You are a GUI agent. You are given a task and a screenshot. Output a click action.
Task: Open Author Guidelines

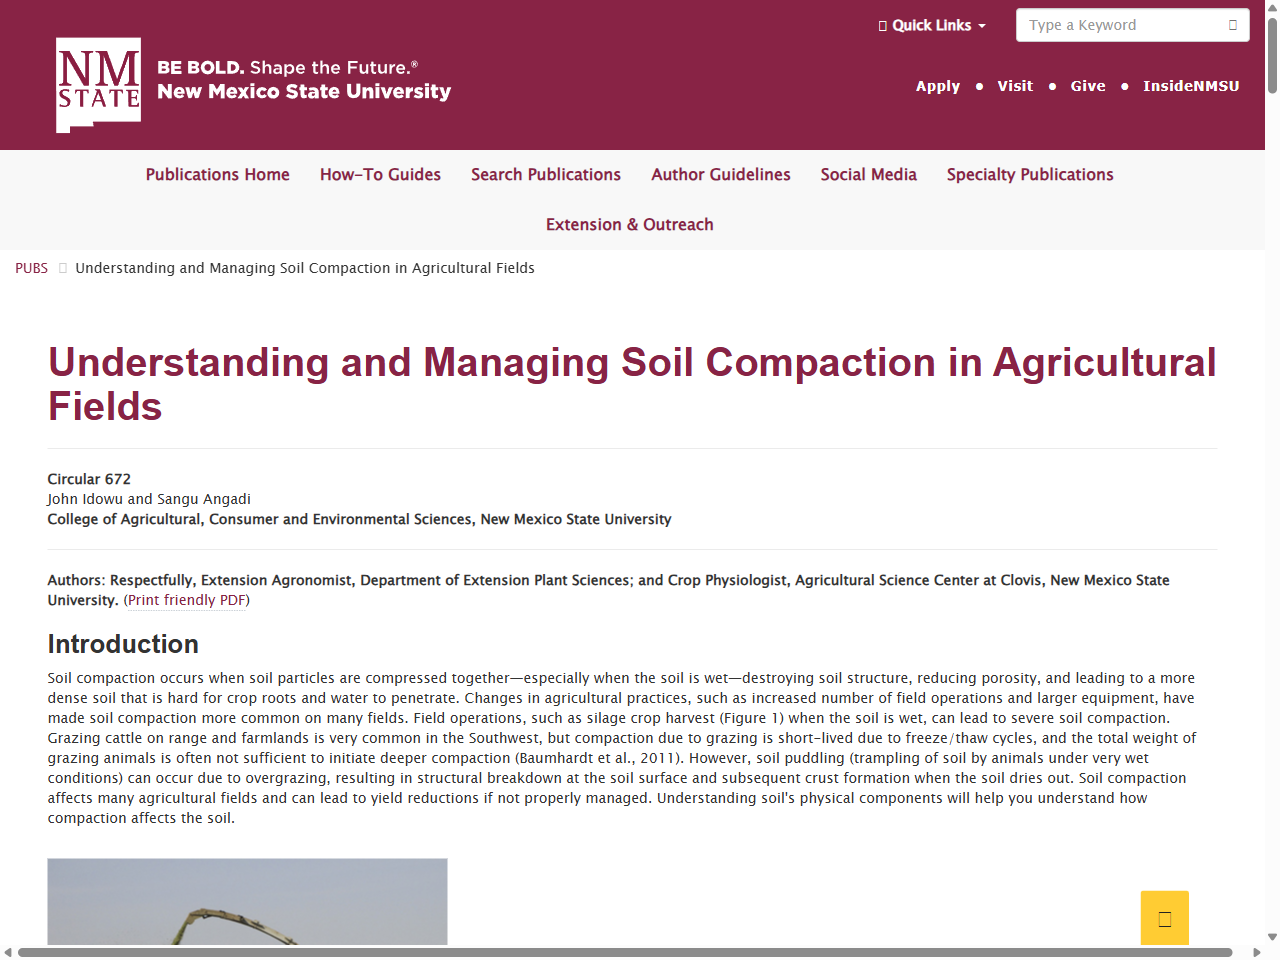(x=720, y=174)
